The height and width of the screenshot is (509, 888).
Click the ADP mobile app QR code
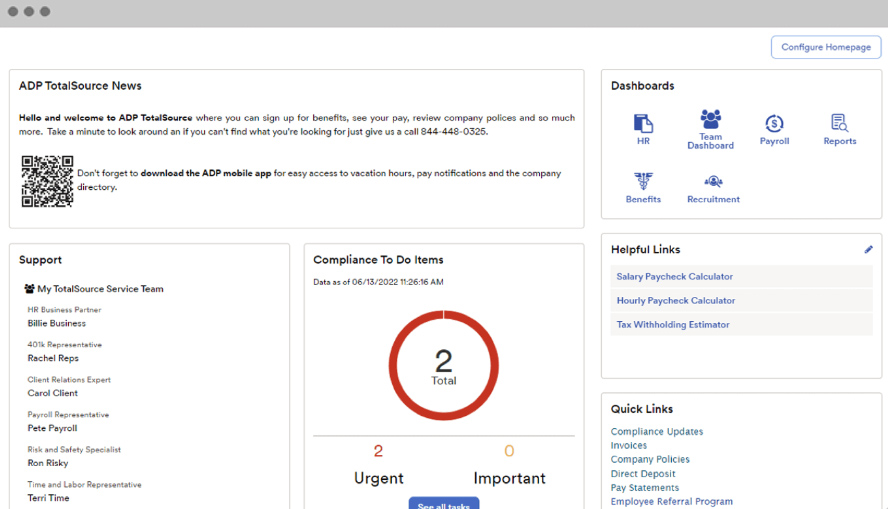pos(47,180)
